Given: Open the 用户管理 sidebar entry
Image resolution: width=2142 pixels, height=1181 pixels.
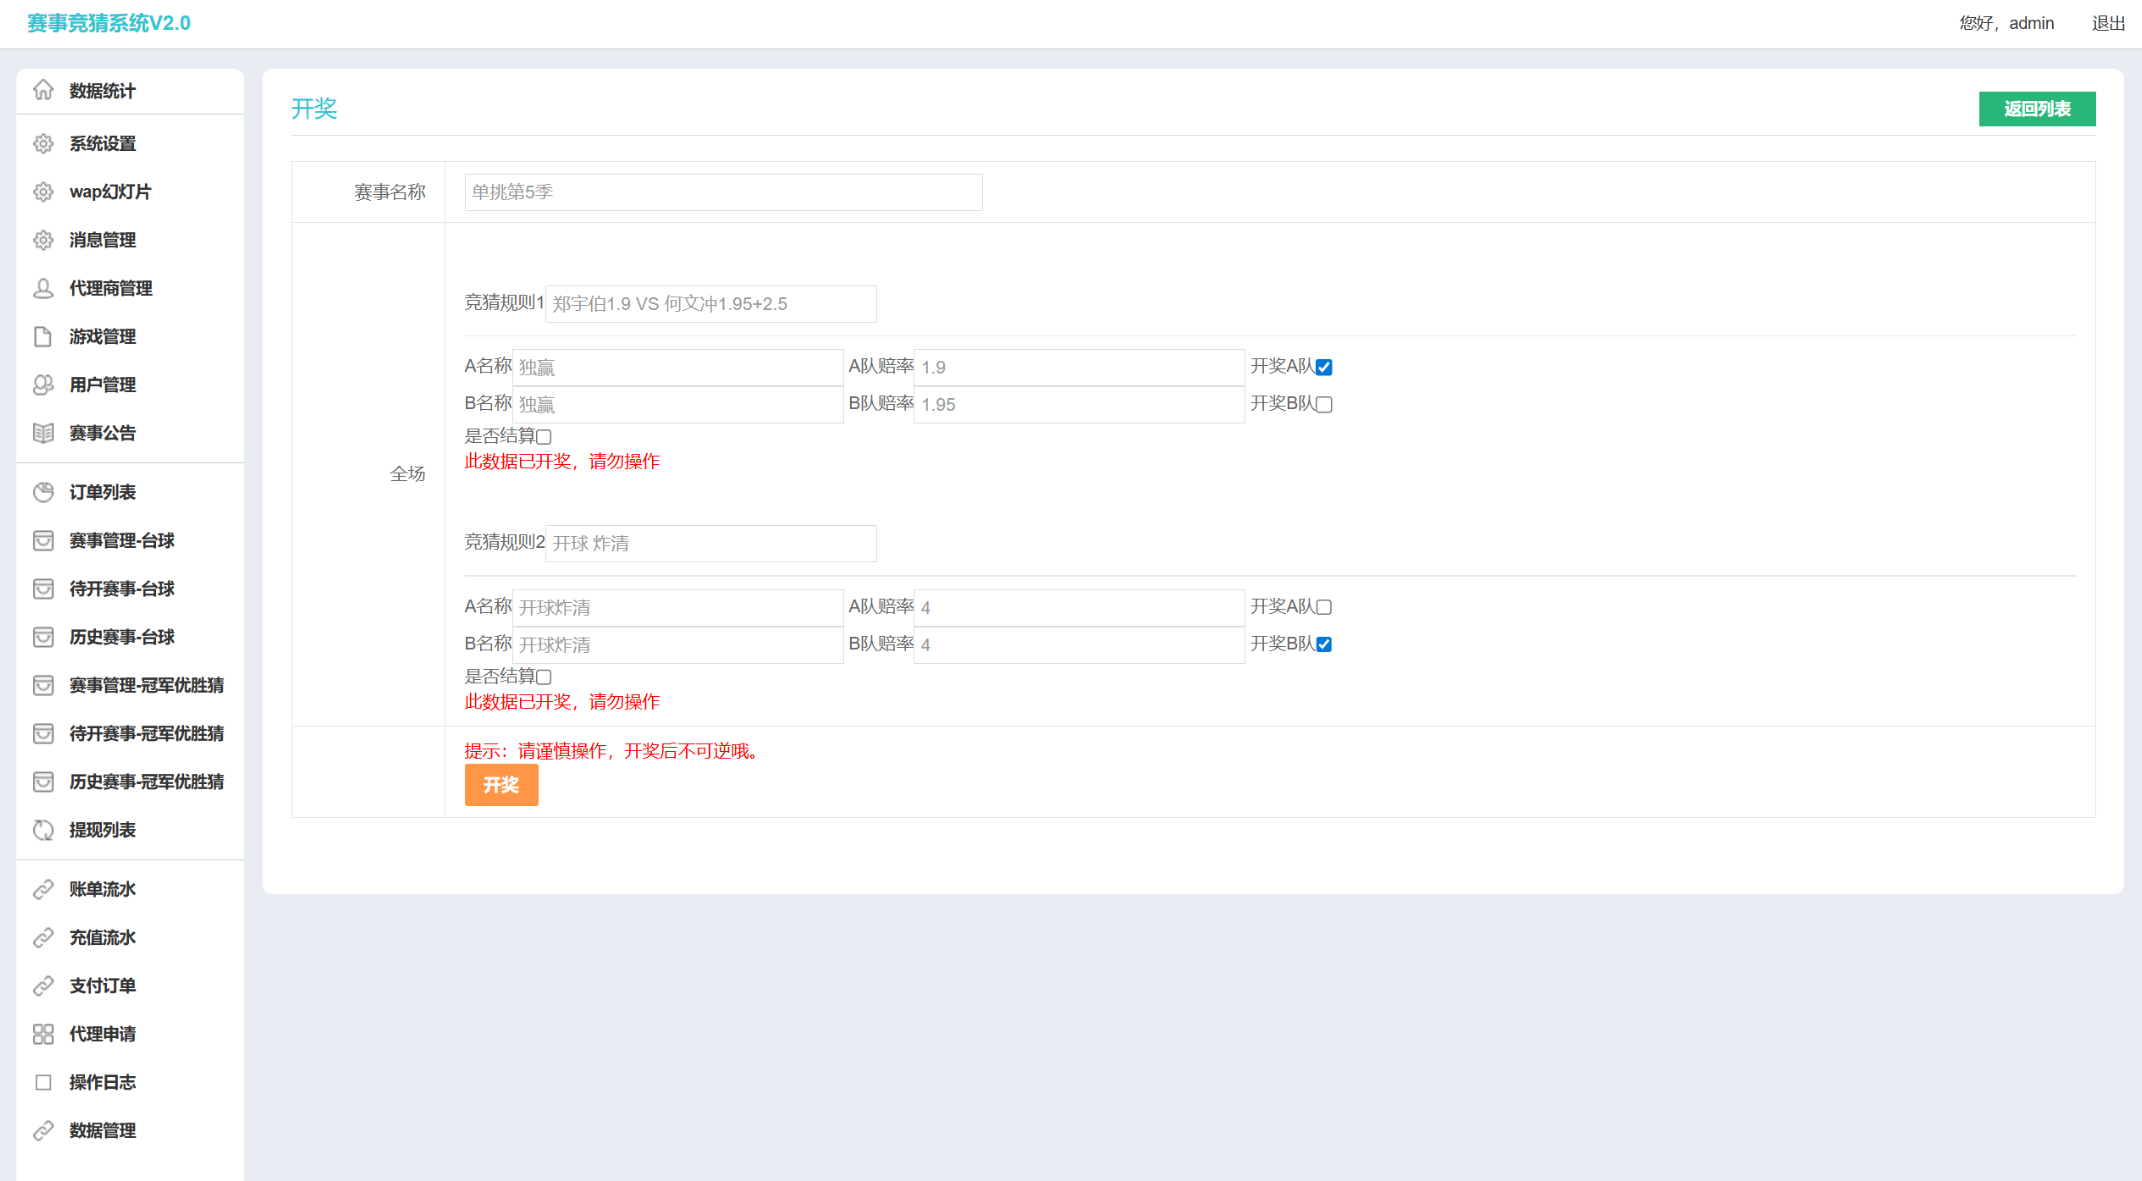Looking at the screenshot, I should tap(102, 385).
